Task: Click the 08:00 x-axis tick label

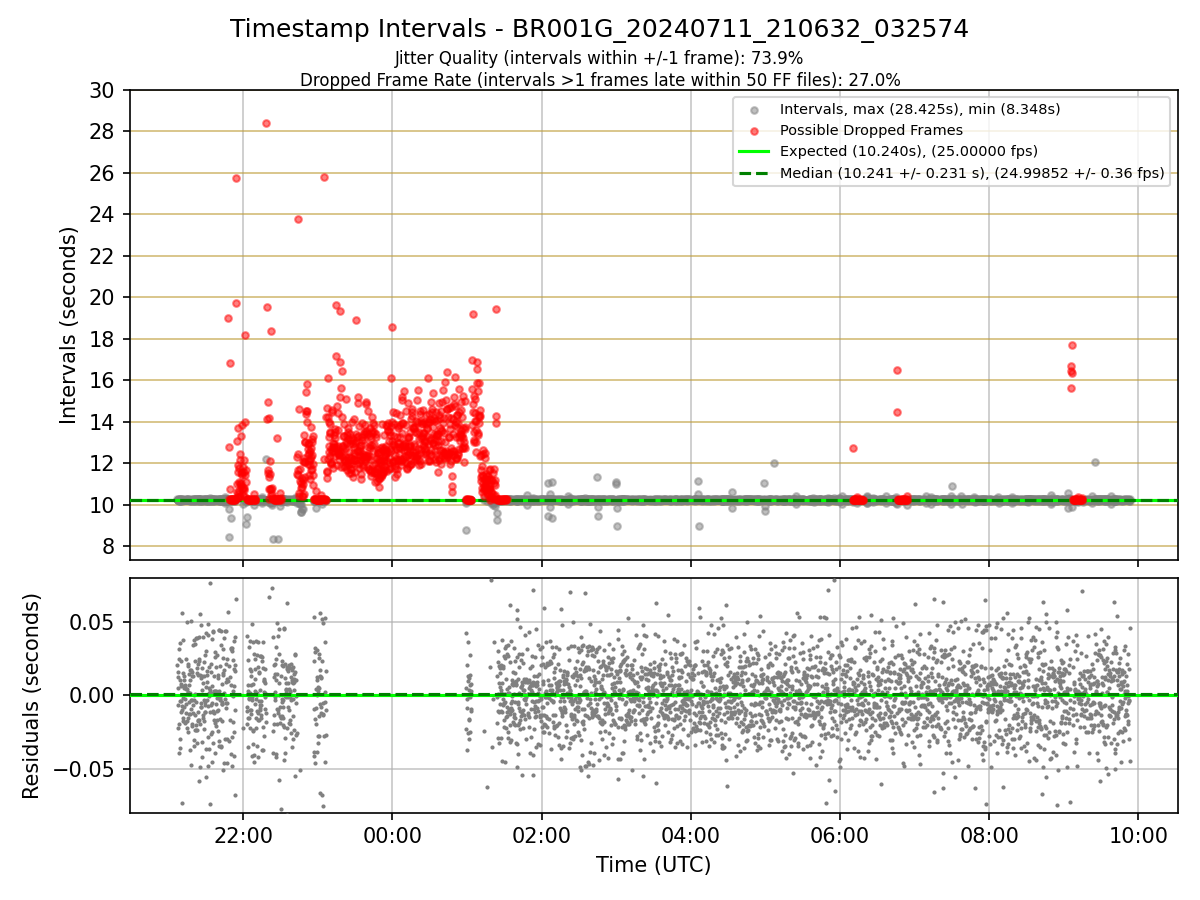Action: pos(989,834)
